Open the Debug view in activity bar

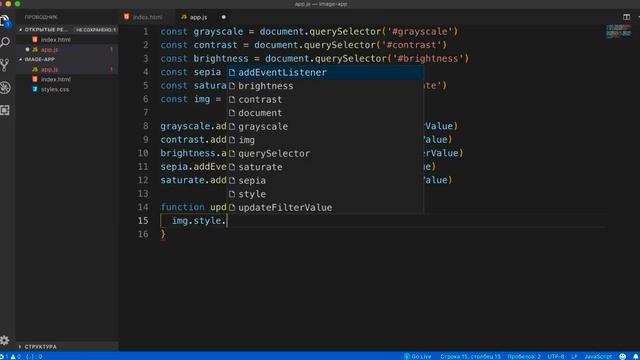coord(5,87)
